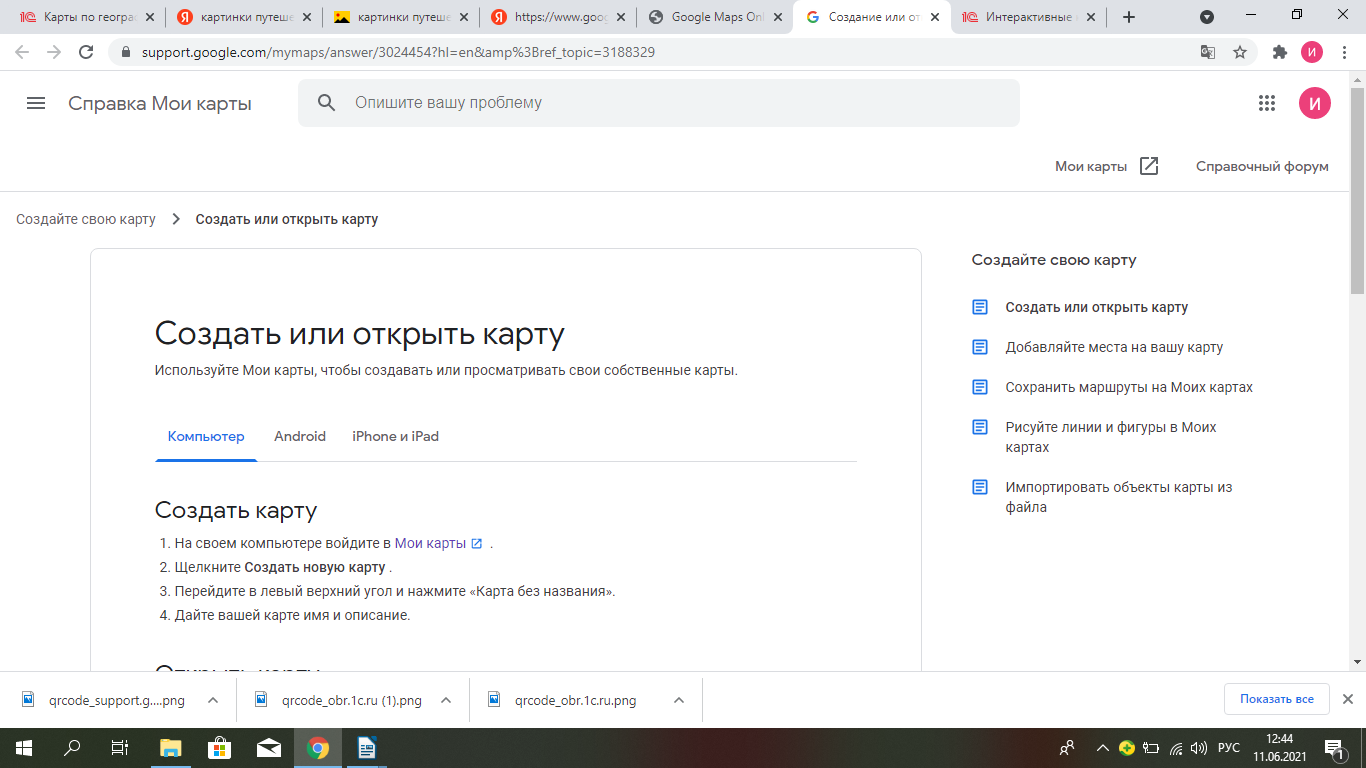Close the downloads bar with the X
1366x768 pixels.
coord(1347,699)
